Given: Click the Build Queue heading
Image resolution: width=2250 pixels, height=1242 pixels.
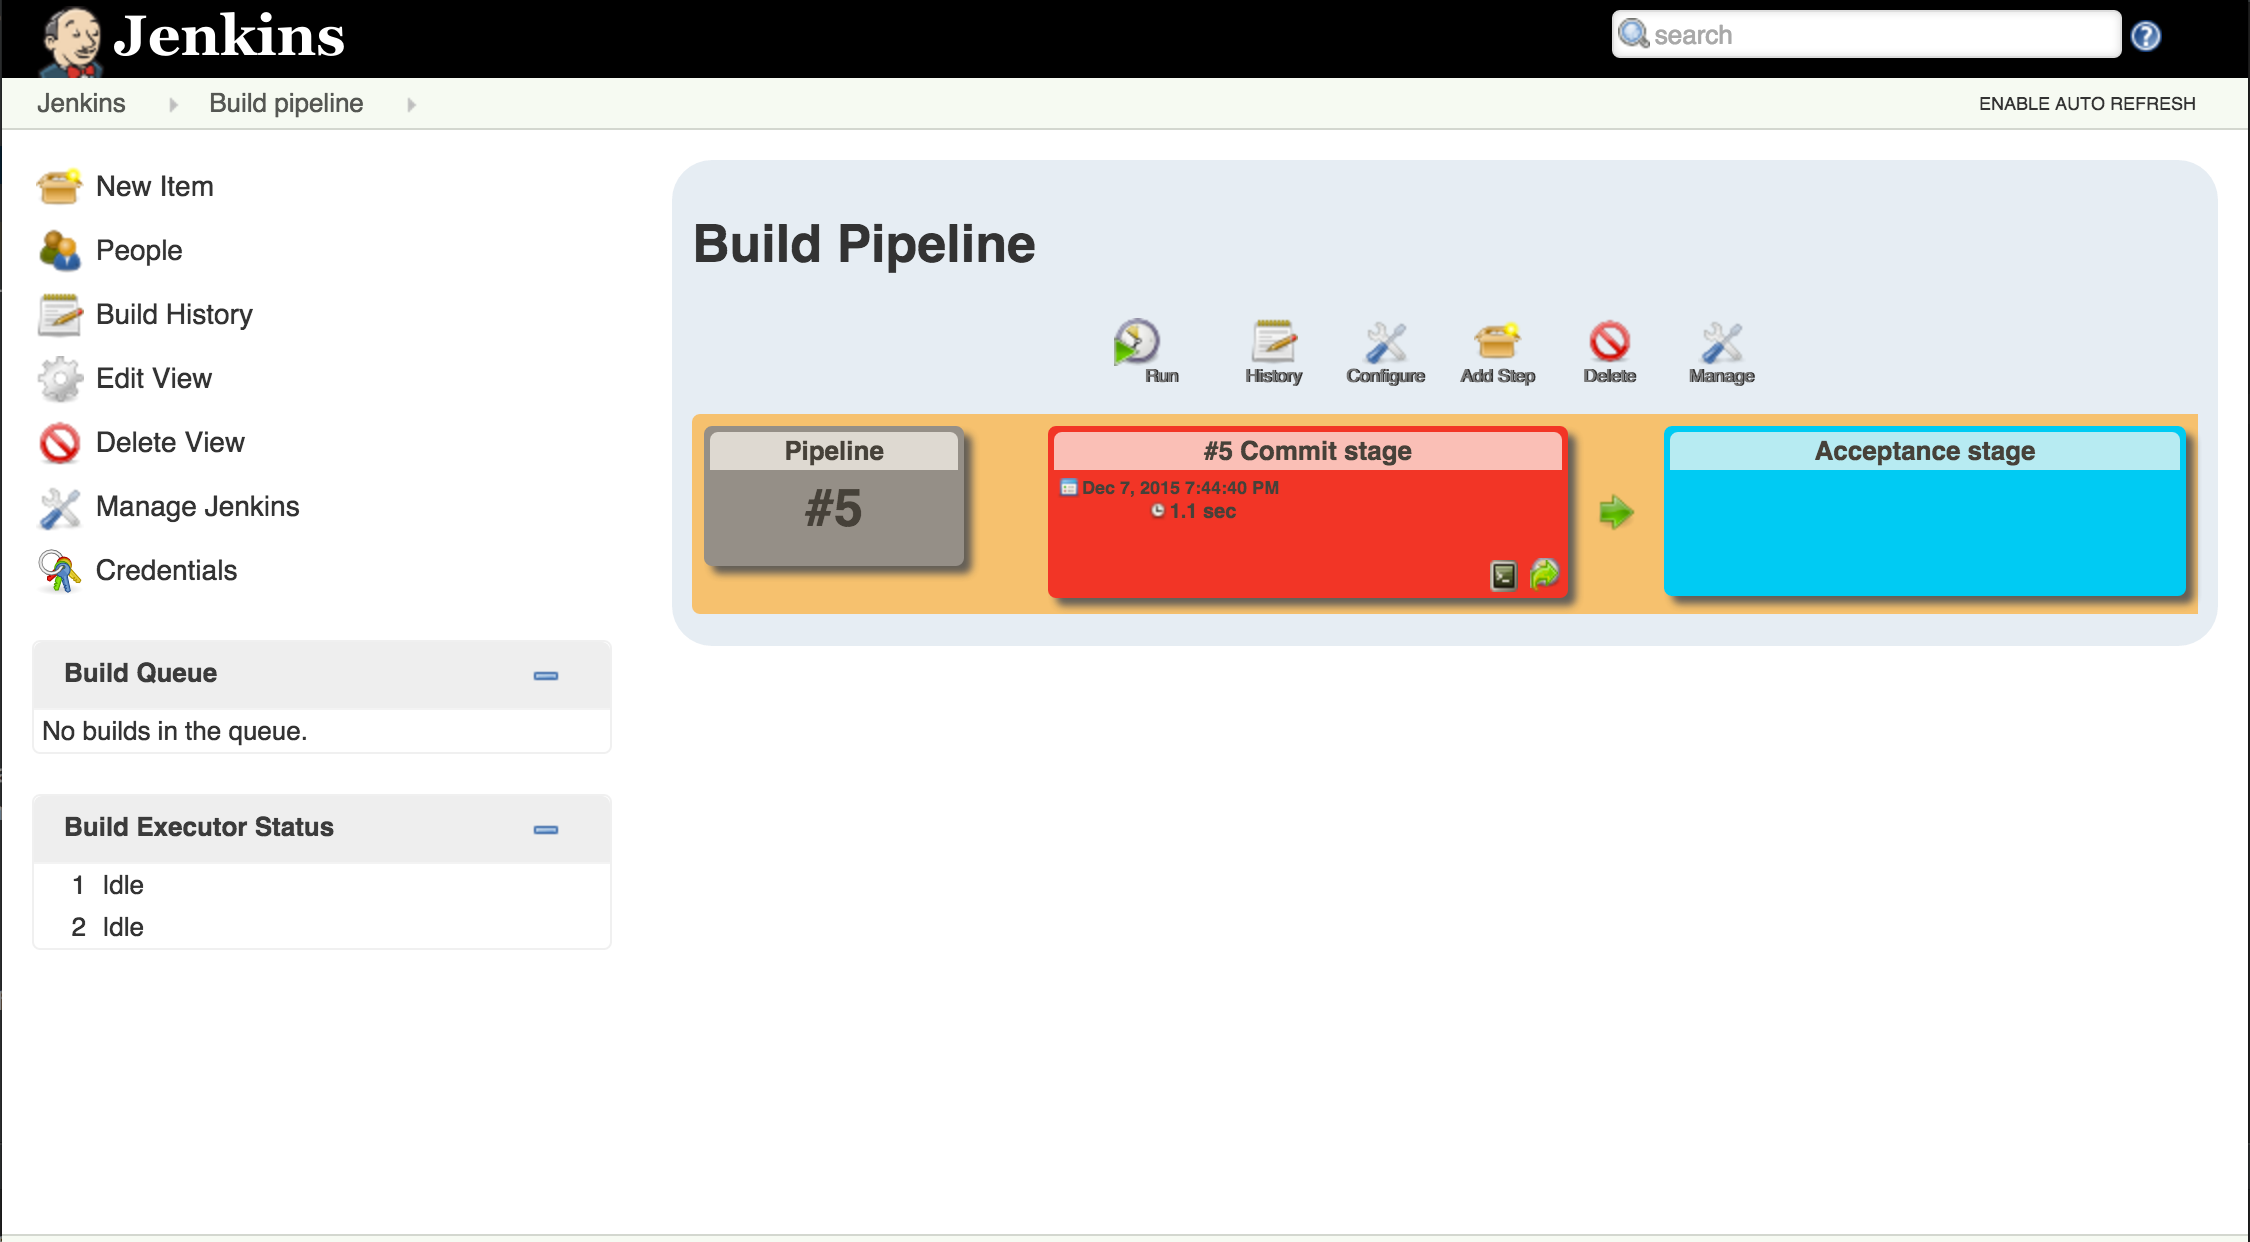Looking at the screenshot, I should (x=141, y=673).
